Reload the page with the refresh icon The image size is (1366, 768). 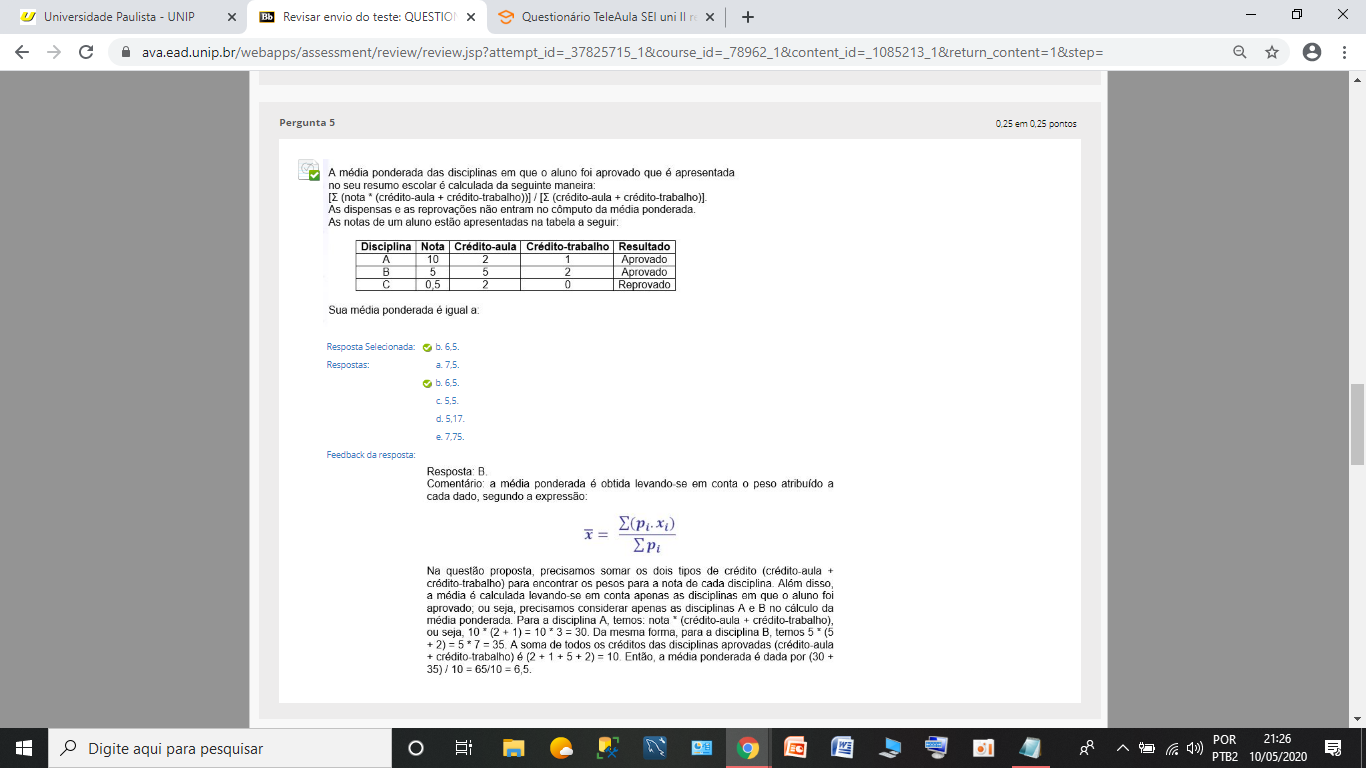[x=86, y=52]
